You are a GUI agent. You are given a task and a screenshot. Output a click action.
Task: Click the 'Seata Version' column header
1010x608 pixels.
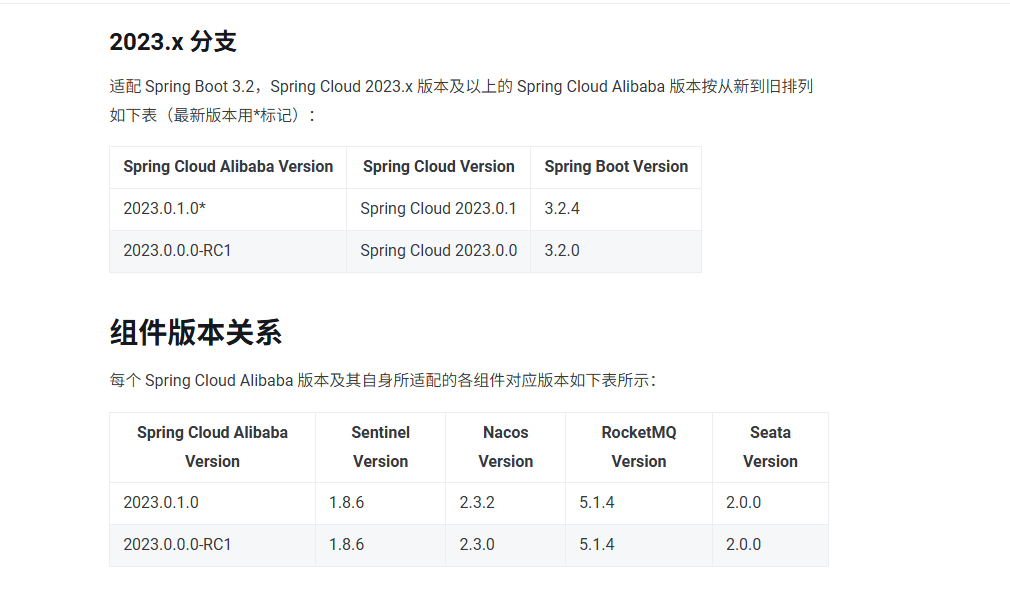(770, 447)
